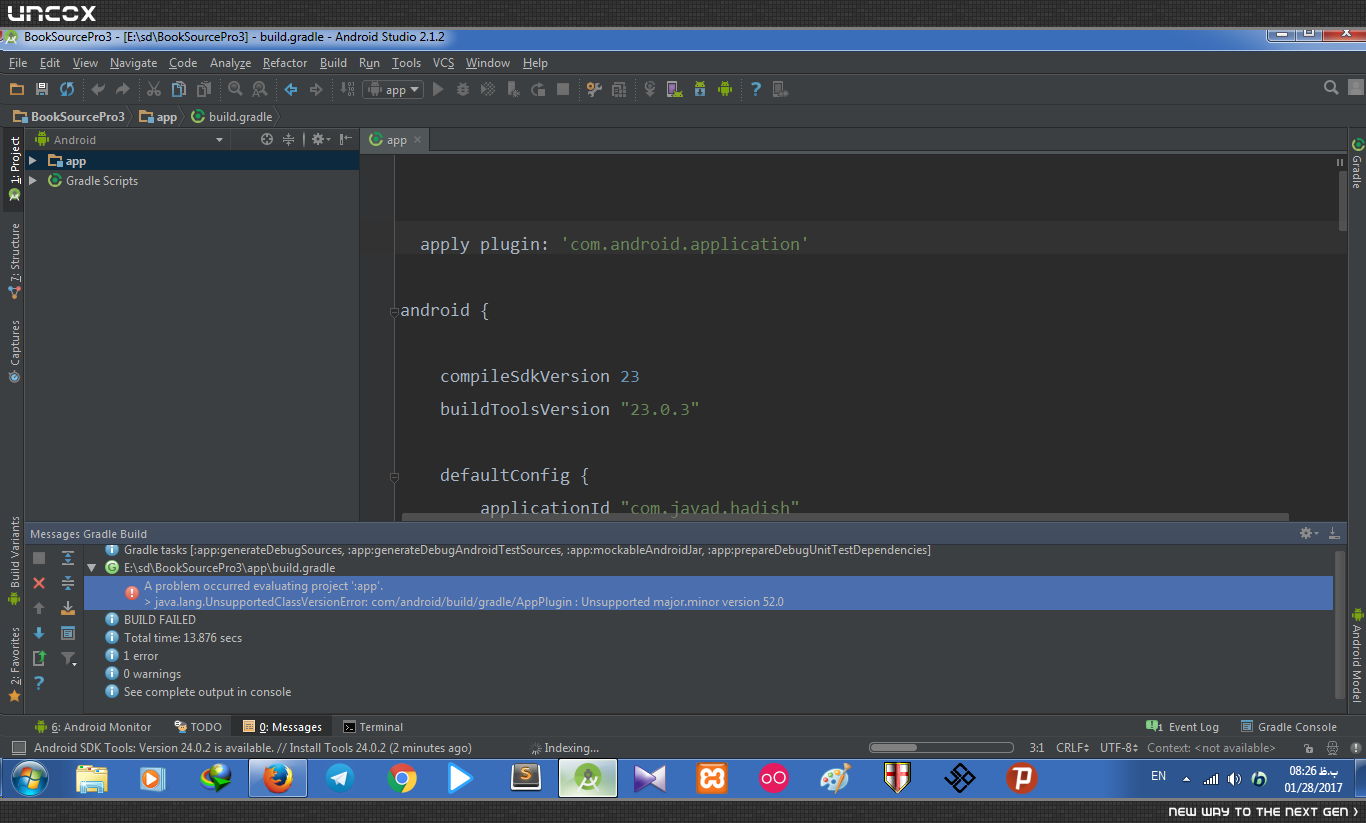This screenshot has height=823, width=1366.
Task: Open the Project panel gear settings dropdown
Action: tap(320, 140)
